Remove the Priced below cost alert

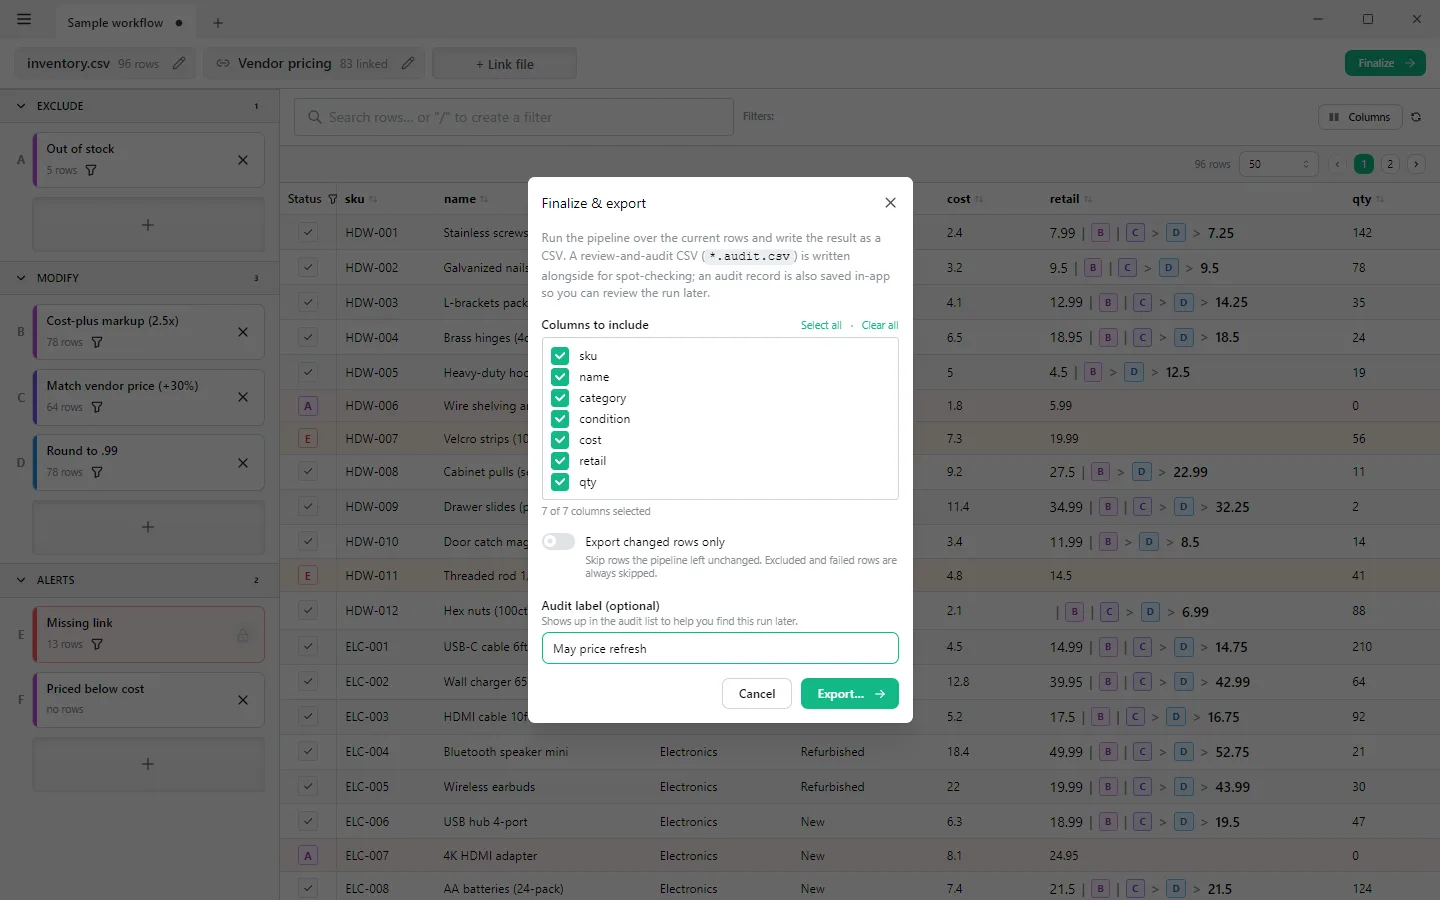point(243,700)
